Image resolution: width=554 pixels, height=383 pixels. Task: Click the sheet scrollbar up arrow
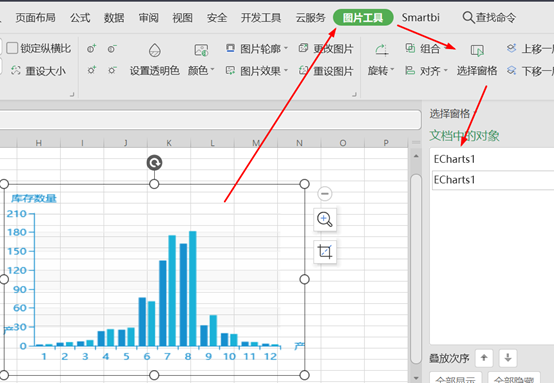416,156
